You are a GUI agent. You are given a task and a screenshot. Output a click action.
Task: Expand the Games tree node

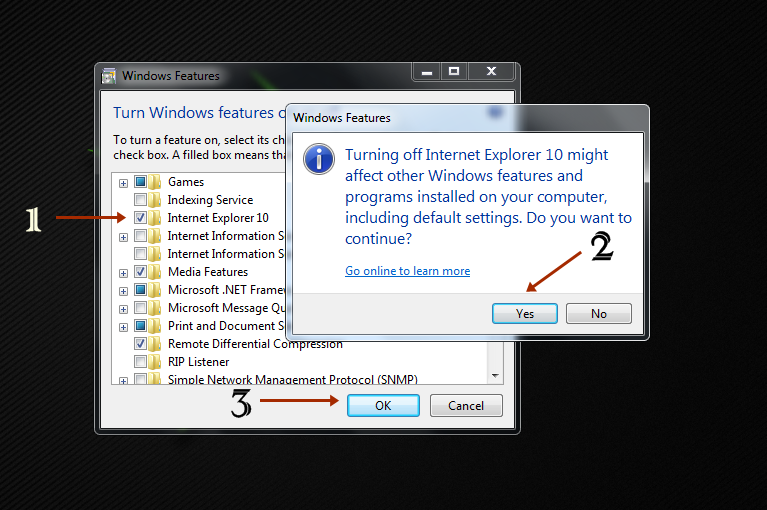(x=123, y=183)
